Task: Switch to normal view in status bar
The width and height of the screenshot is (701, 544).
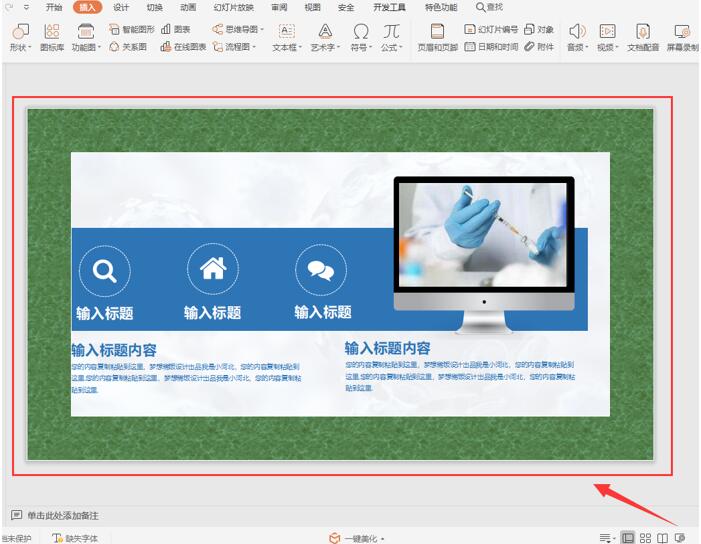Action: tap(628, 538)
